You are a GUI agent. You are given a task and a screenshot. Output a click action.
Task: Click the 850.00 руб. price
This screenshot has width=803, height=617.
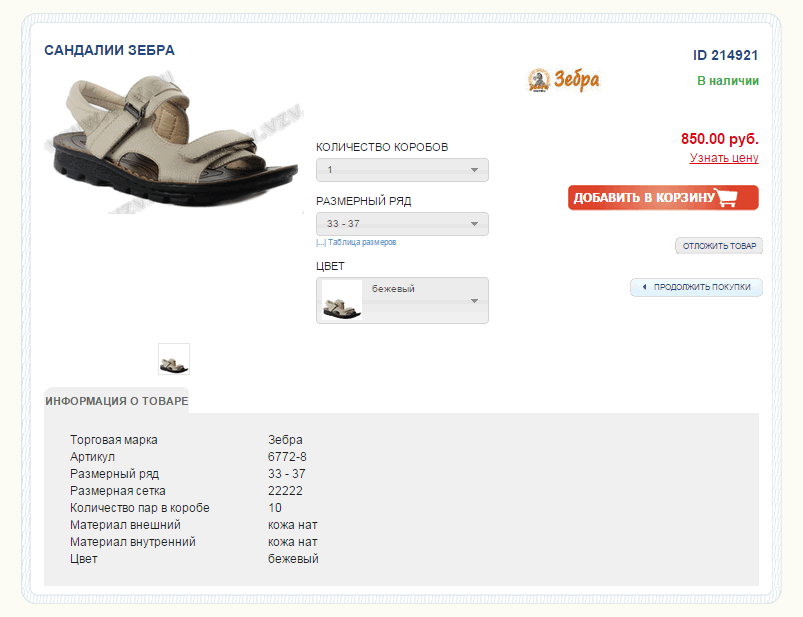pos(719,139)
